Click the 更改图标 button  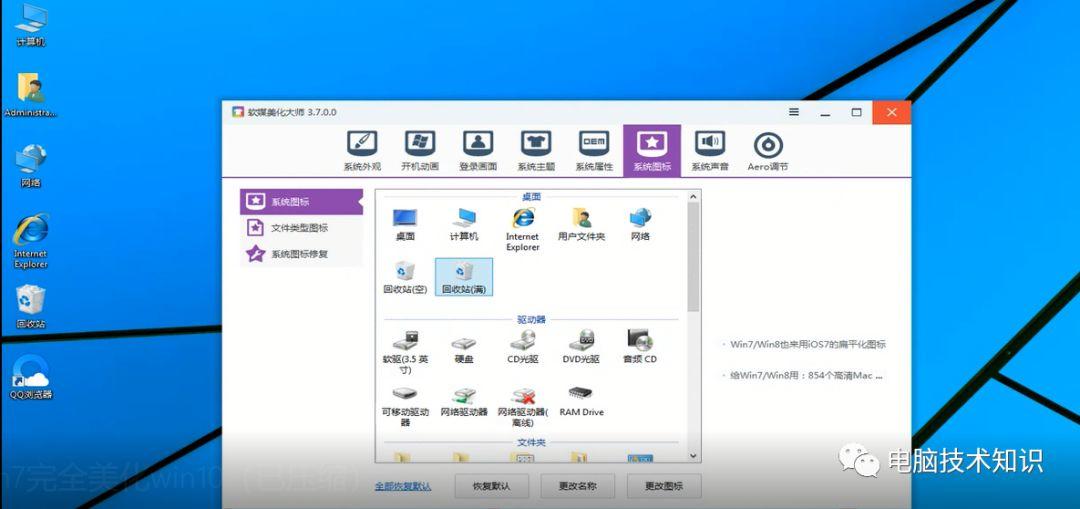tap(664, 486)
